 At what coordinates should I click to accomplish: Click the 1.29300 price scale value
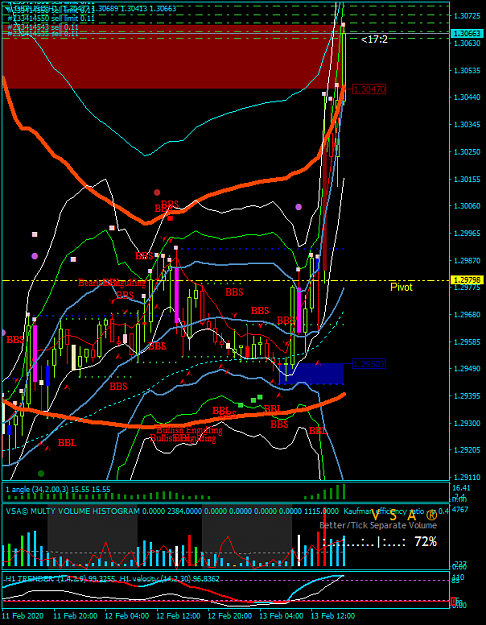(467, 423)
